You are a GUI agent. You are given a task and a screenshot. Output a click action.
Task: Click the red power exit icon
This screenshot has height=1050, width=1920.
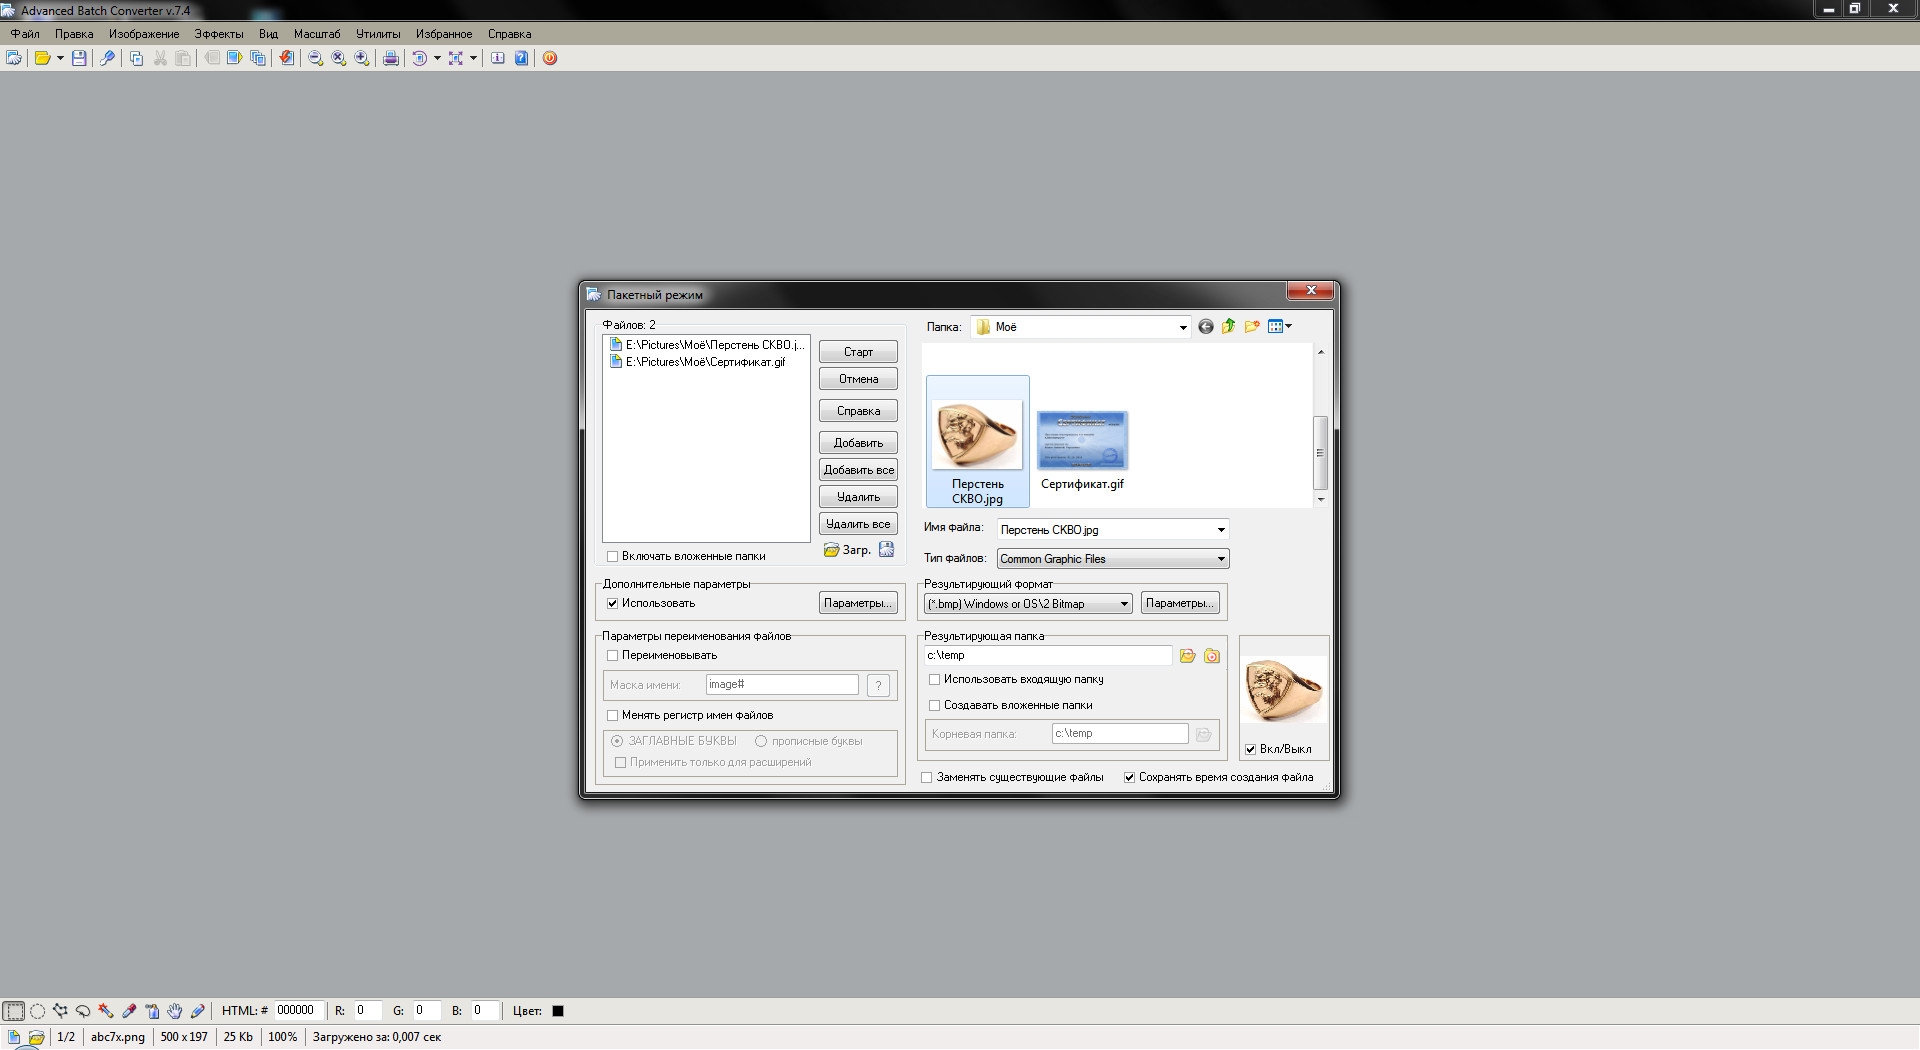(550, 58)
